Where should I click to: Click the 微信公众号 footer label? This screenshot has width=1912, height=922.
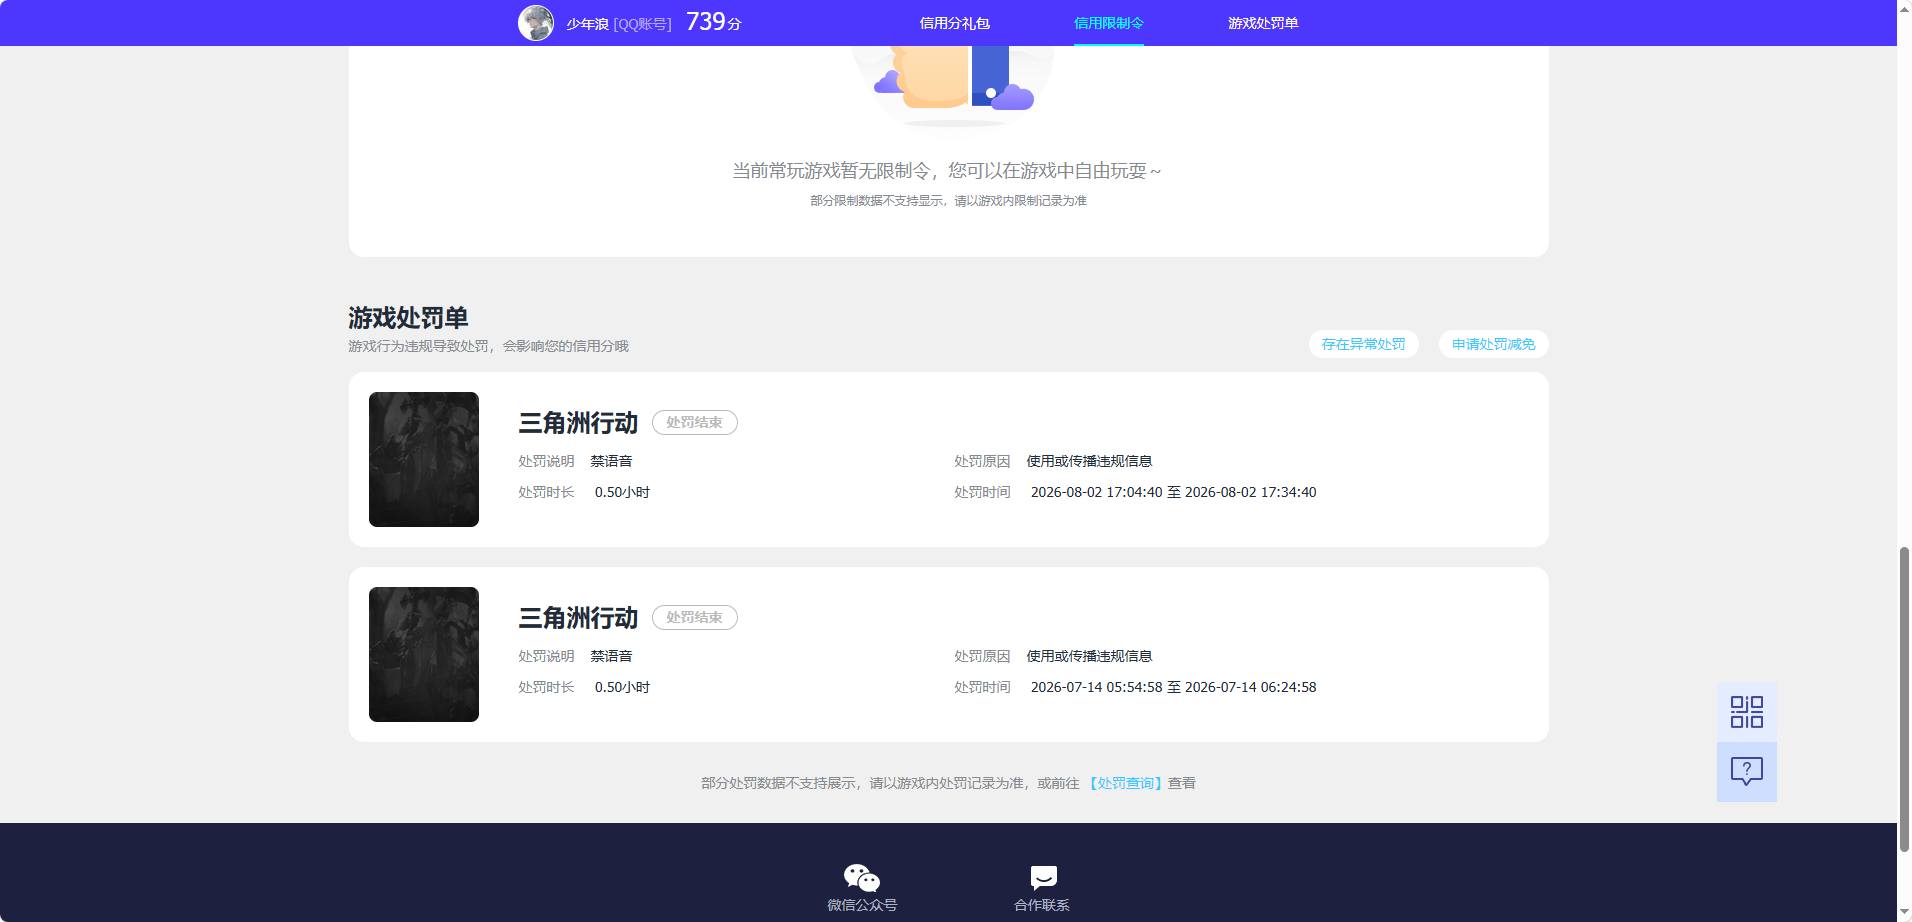861,905
